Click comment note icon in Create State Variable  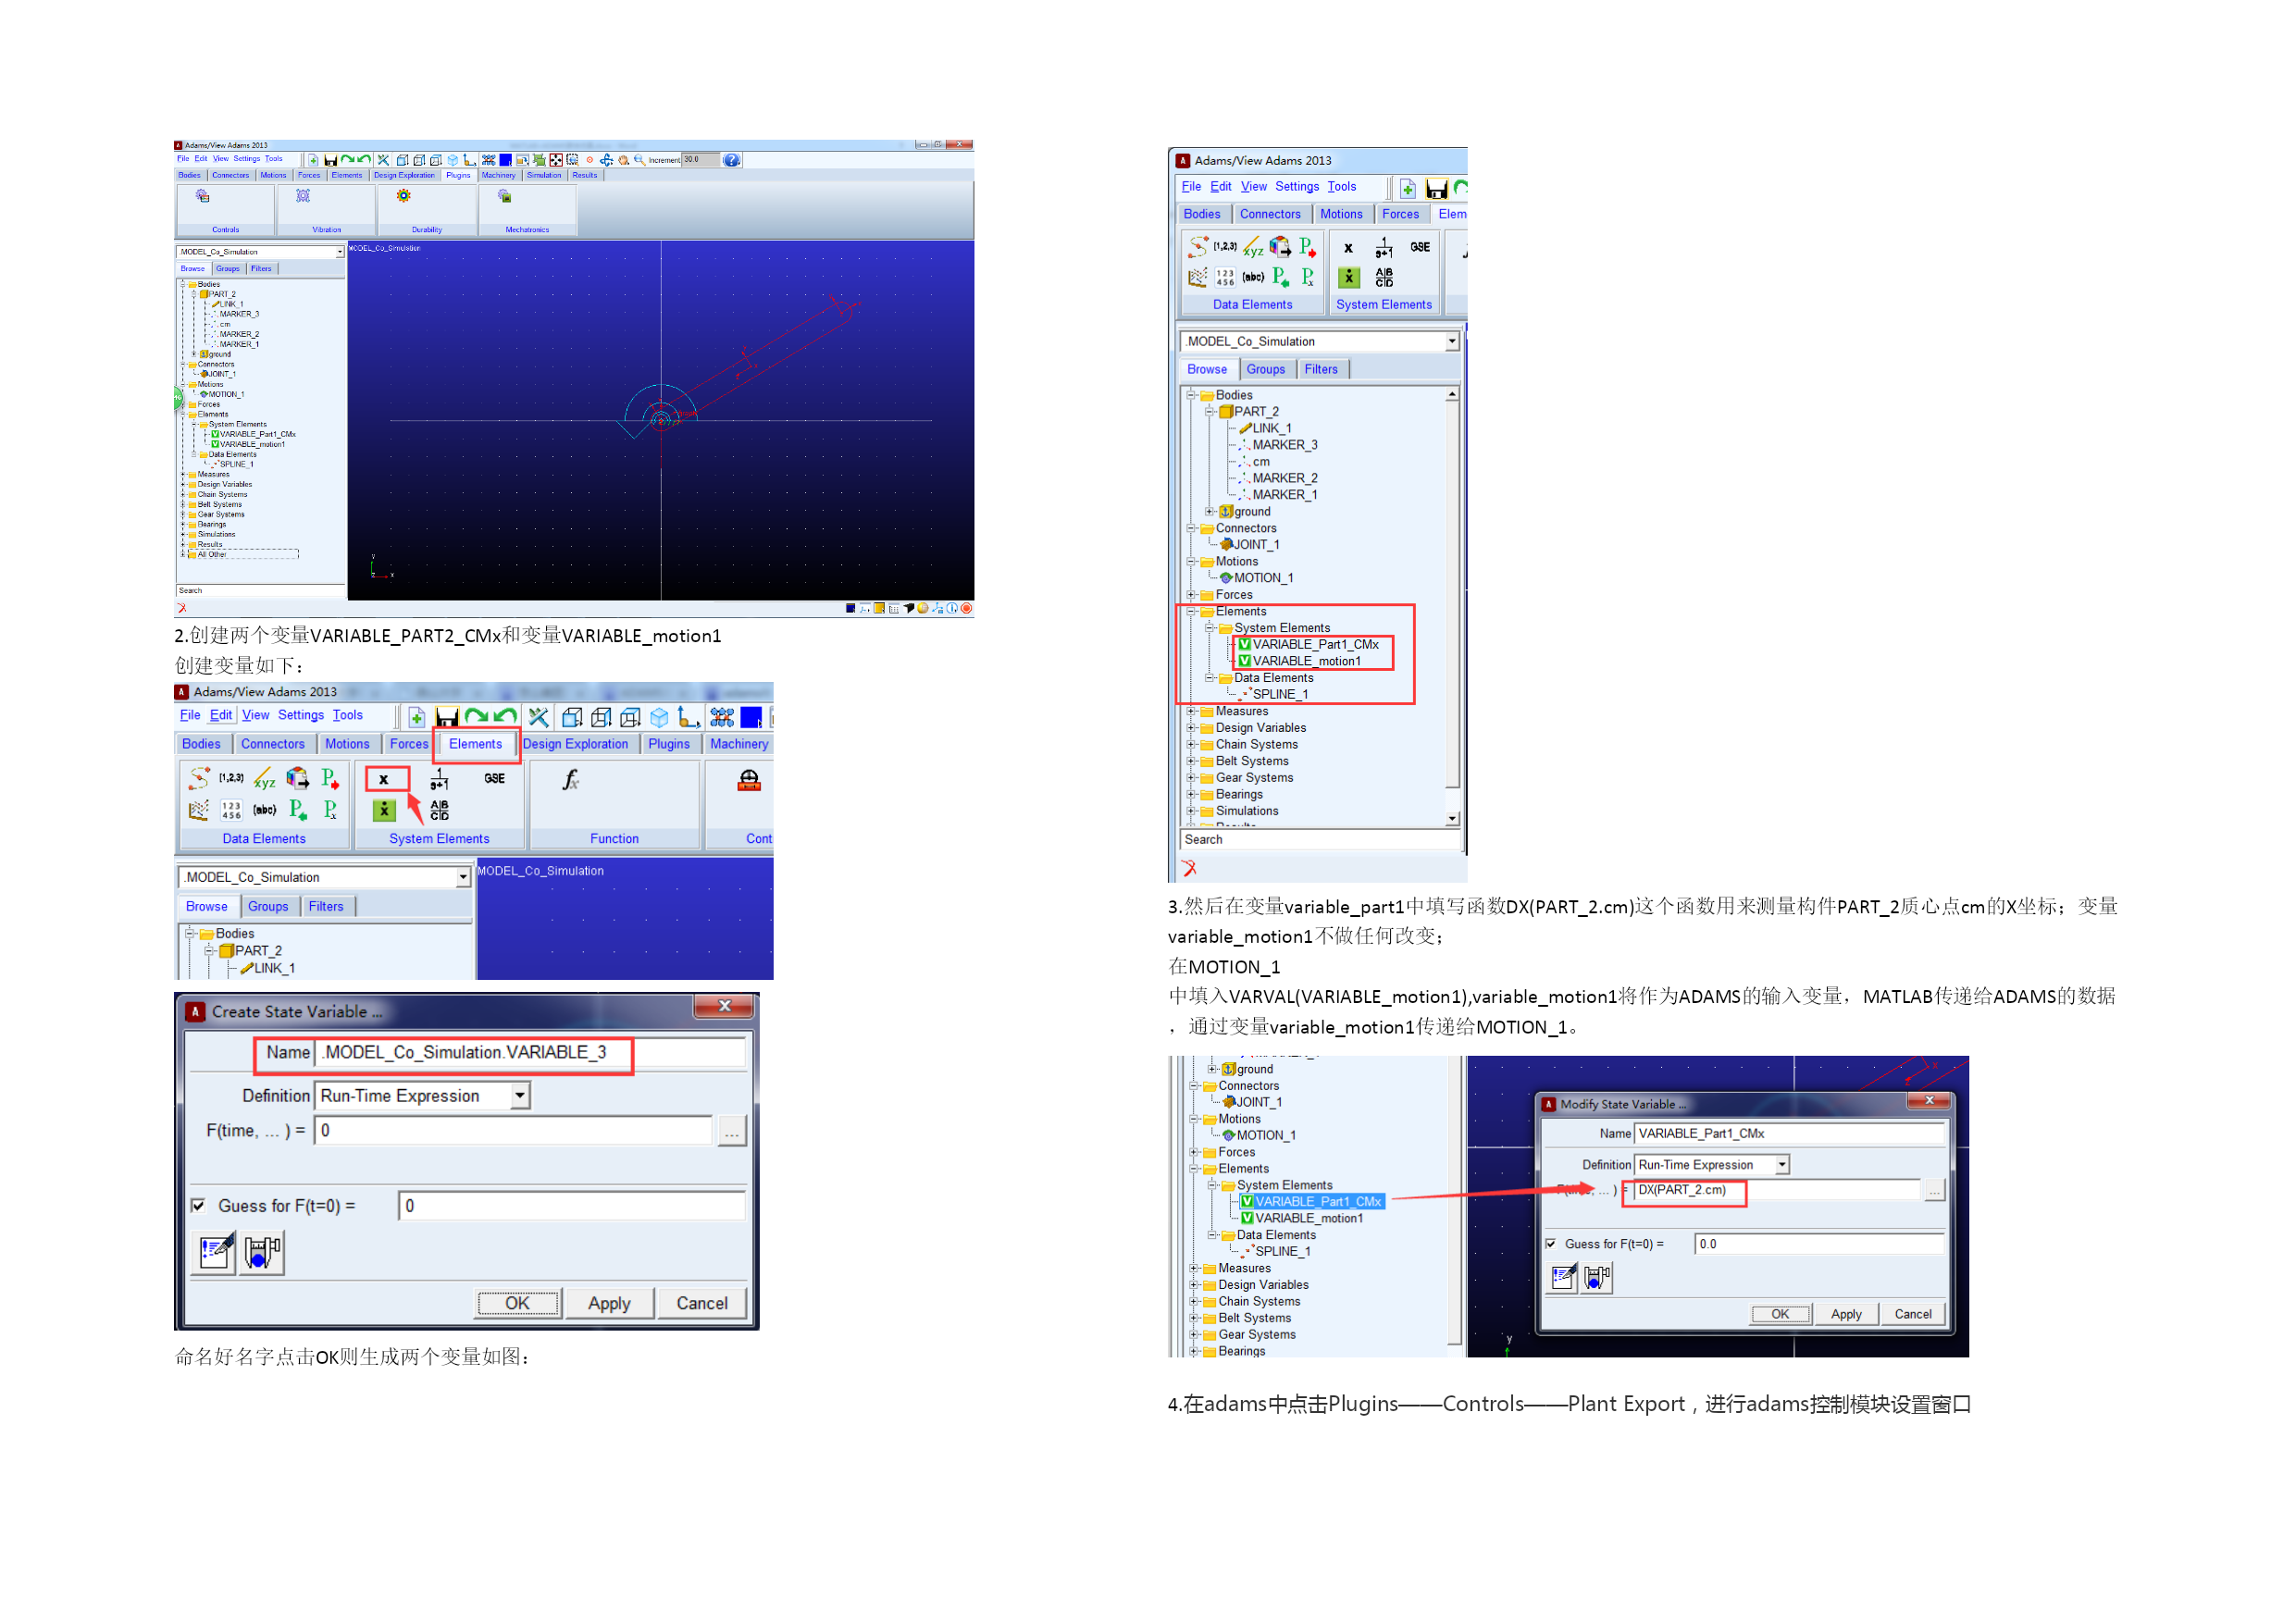[x=215, y=1252]
